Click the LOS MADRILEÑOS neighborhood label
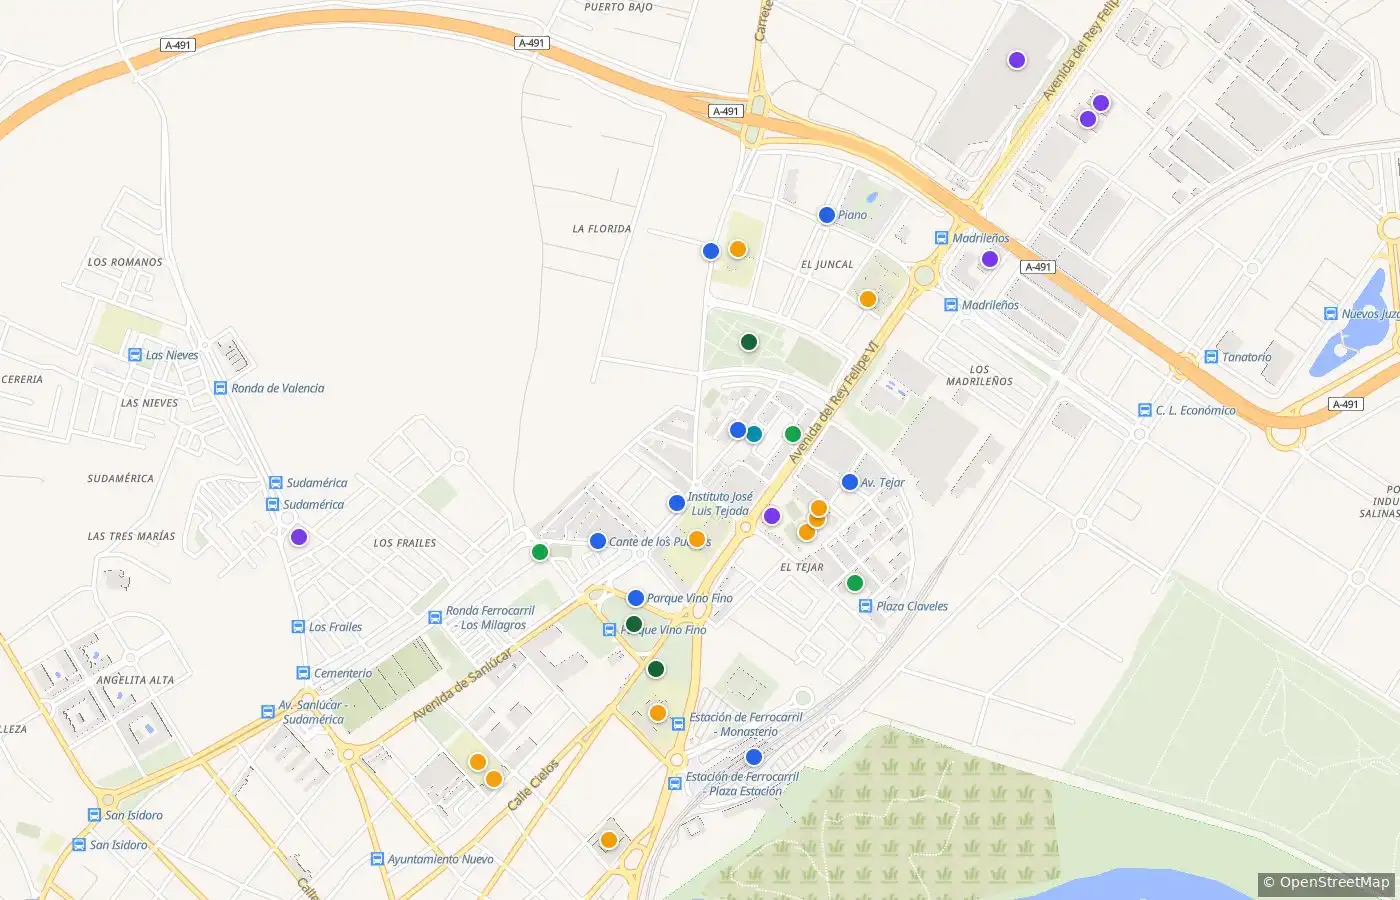 [x=980, y=375]
